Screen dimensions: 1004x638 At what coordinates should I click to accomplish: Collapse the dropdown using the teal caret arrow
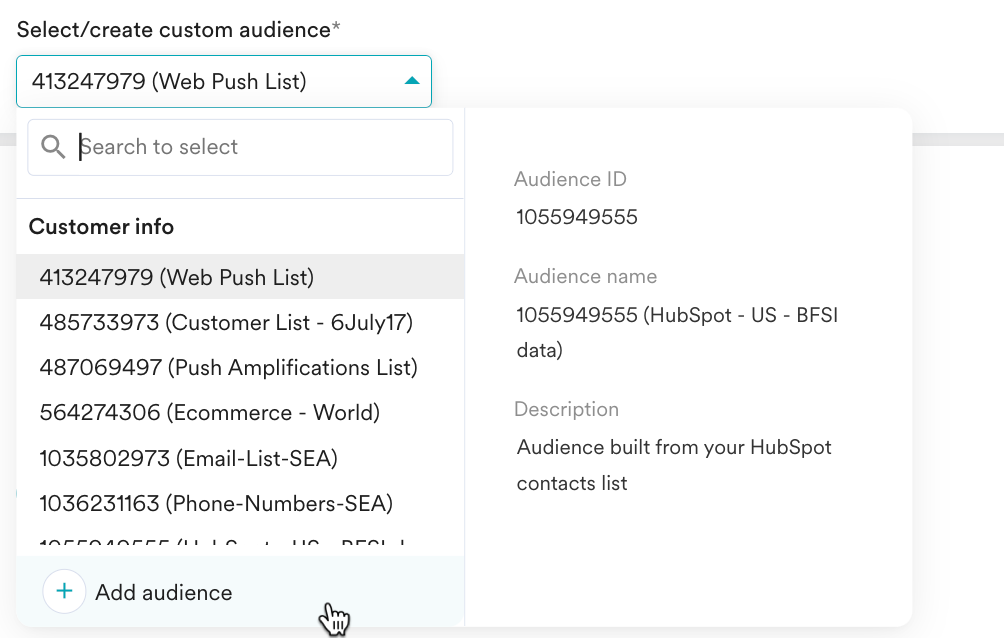coord(411,81)
